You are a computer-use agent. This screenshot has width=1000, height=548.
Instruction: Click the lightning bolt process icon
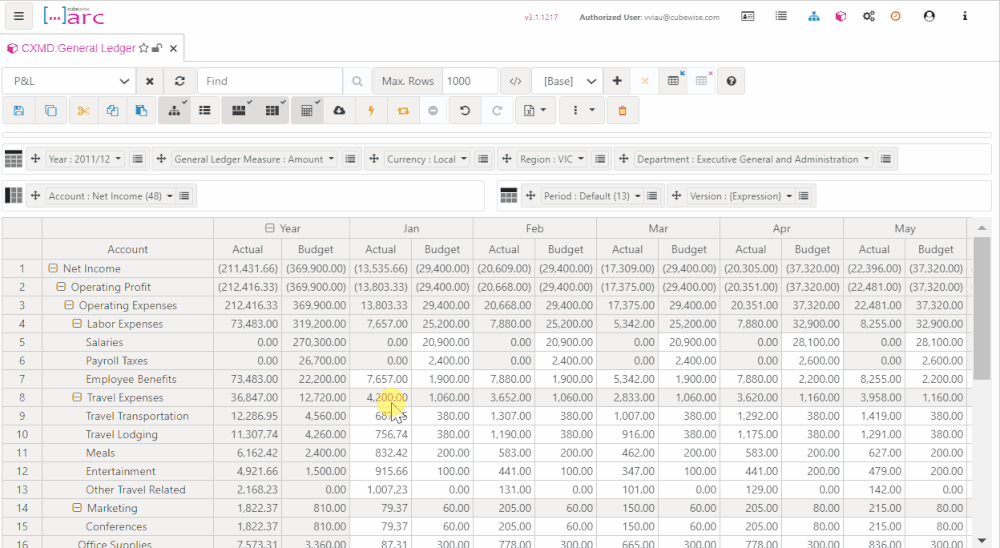[x=372, y=110]
